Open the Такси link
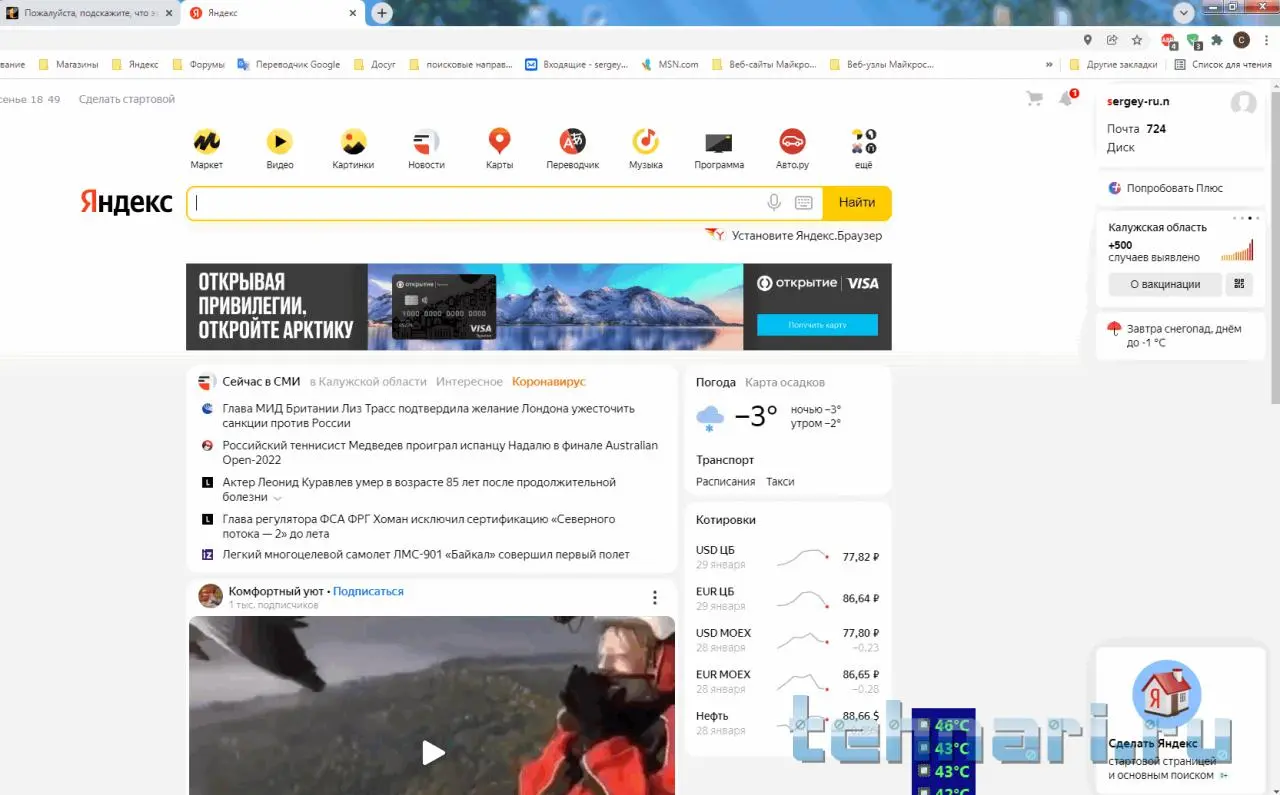This screenshot has height=795, width=1280. tap(780, 481)
